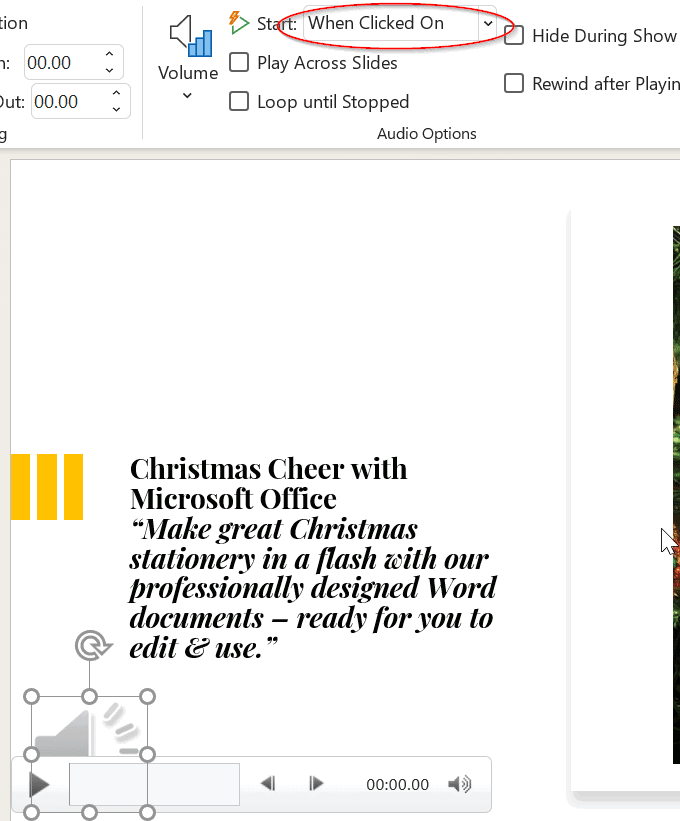
Task: Skip backward in the audio player
Action: [x=268, y=785]
